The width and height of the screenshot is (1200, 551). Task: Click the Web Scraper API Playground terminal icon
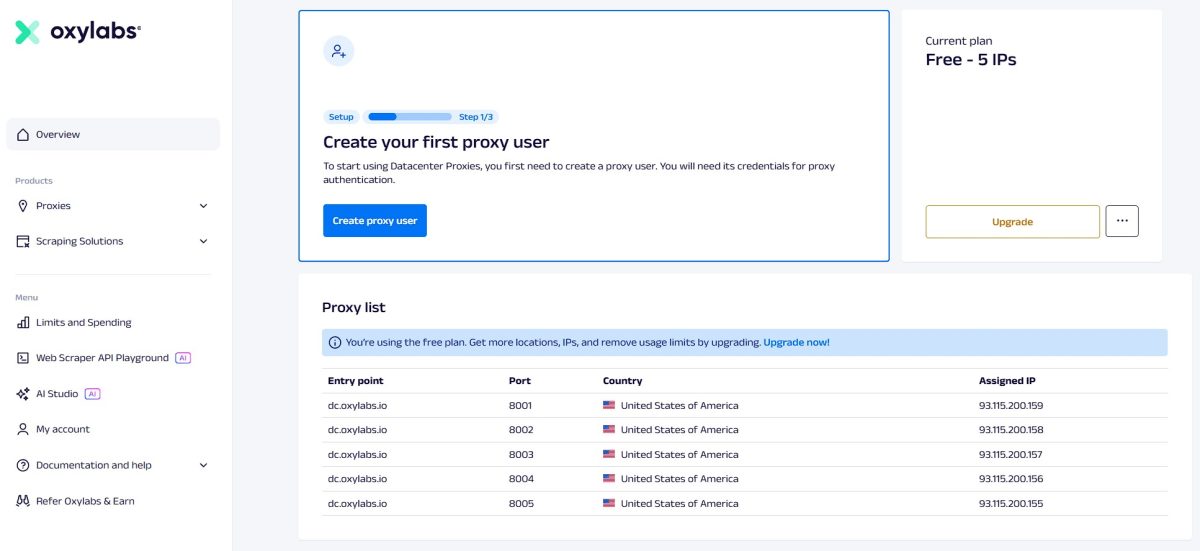(23, 358)
